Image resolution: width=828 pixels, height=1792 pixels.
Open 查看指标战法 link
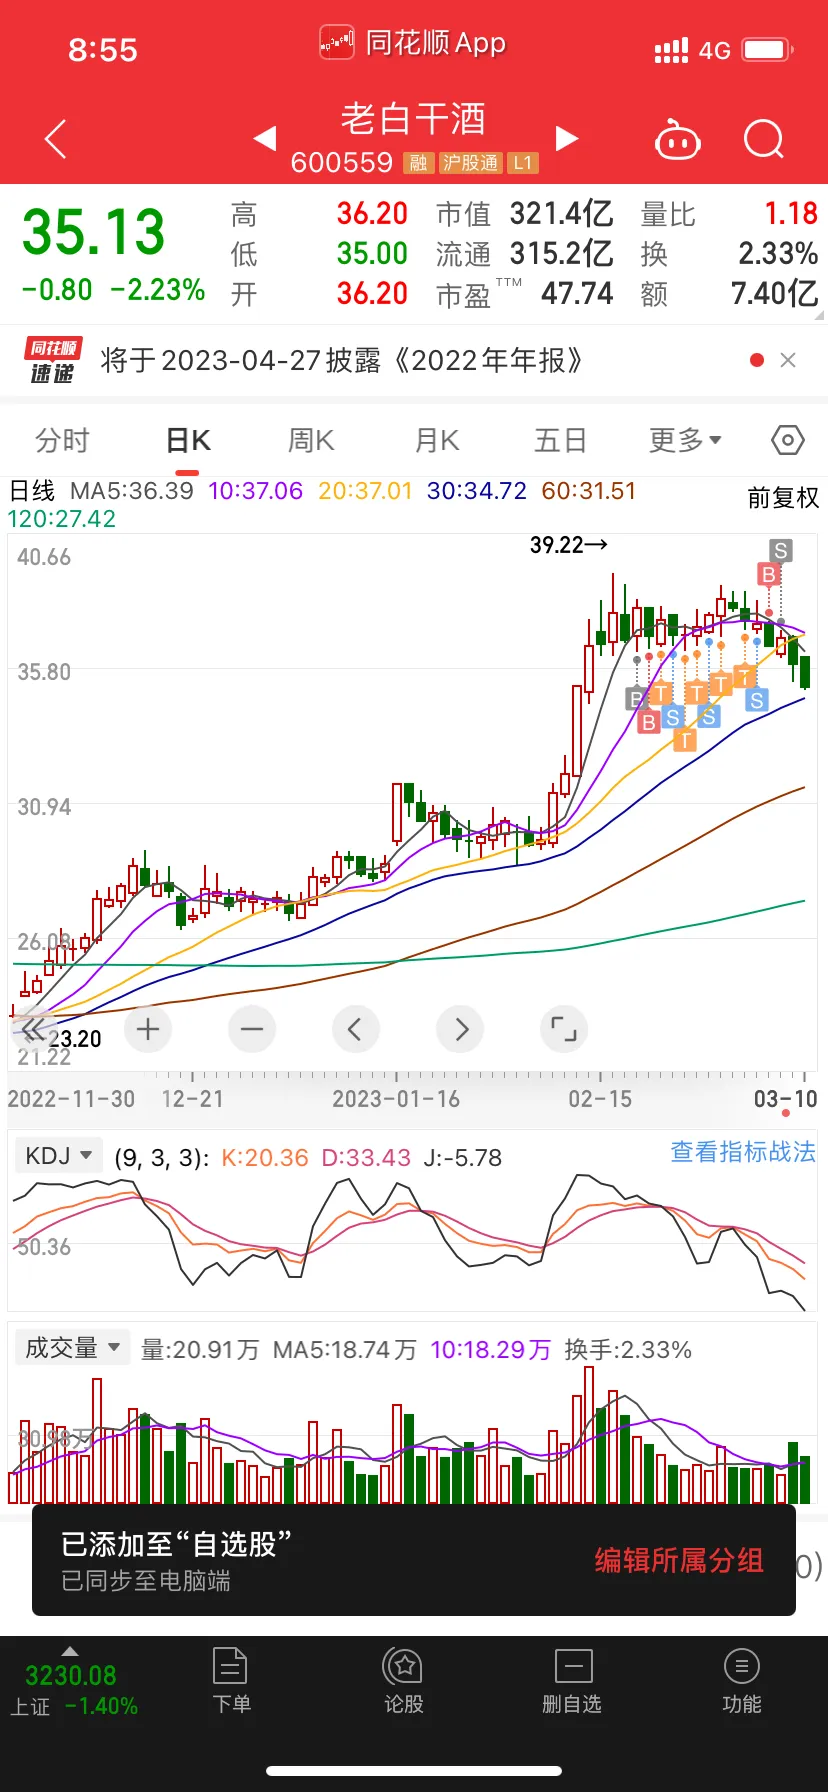[743, 1152]
